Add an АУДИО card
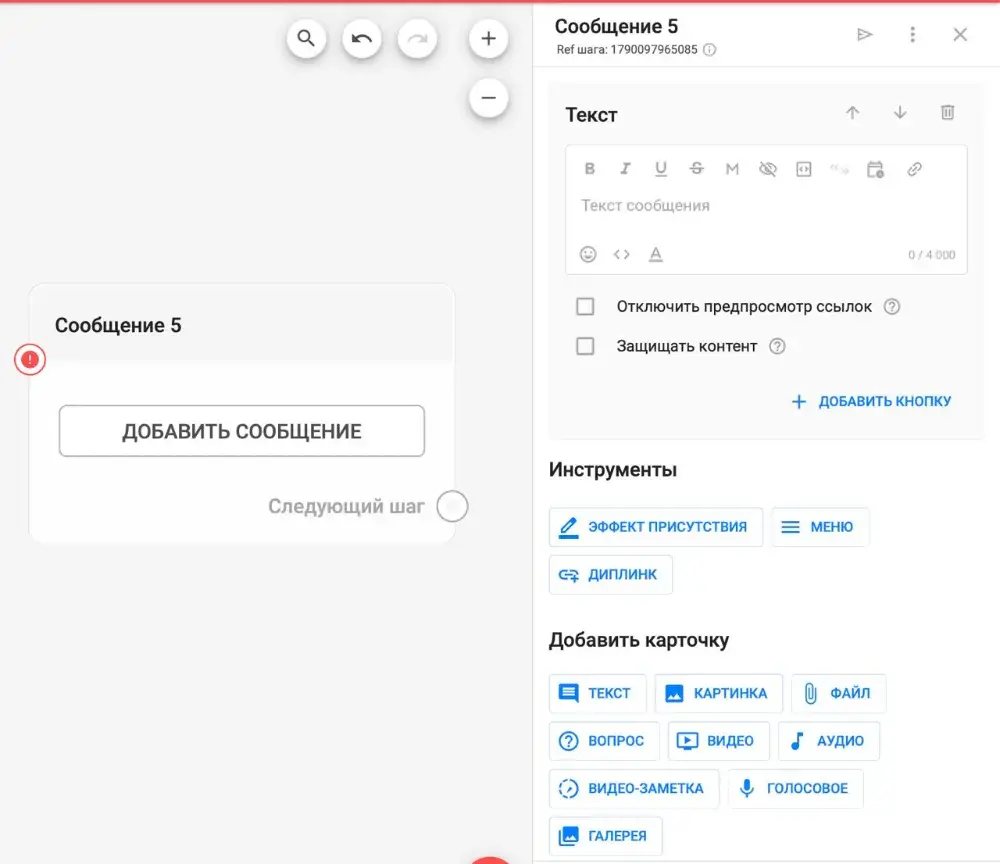This screenshot has height=864, width=1000. tap(828, 741)
